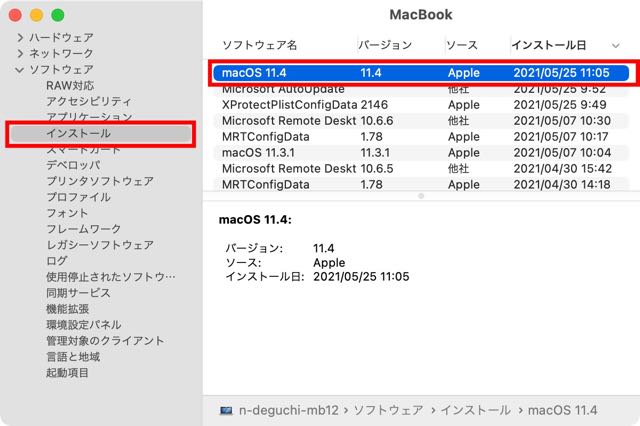Click the macOS 11.4: detail heading
640x426 pixels.
tap(256, 220)
